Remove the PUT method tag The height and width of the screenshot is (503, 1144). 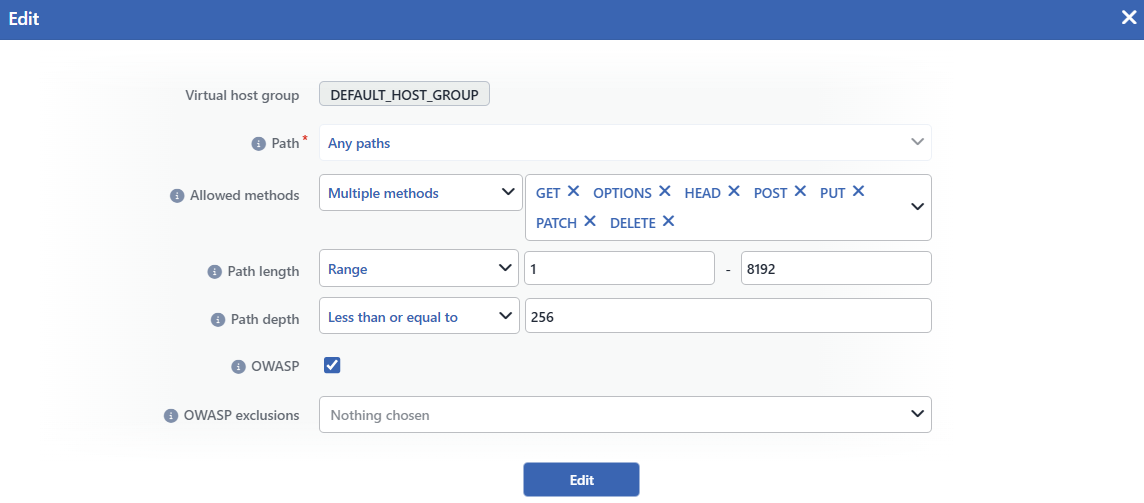pos(859,191)
